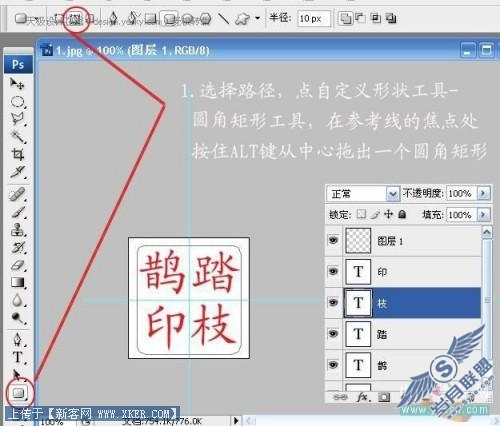Select the Gradient tool

click(18, 283)
